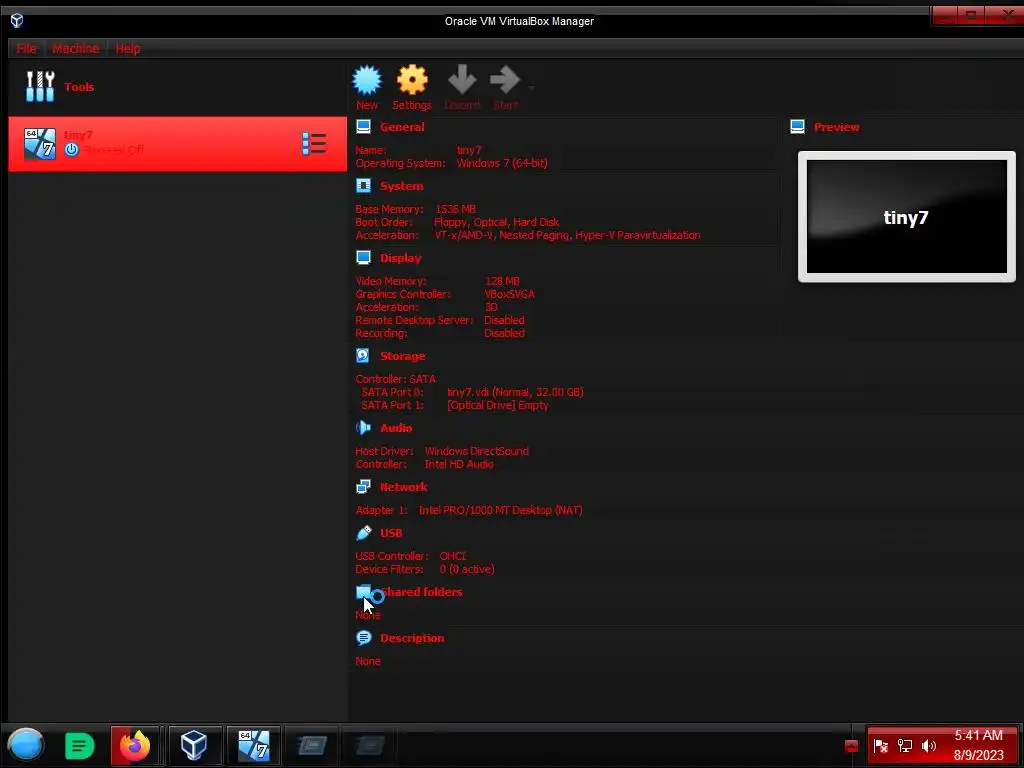
Task: Click the VirtualBox cube icon in title bar
Action: pos(17,21)
